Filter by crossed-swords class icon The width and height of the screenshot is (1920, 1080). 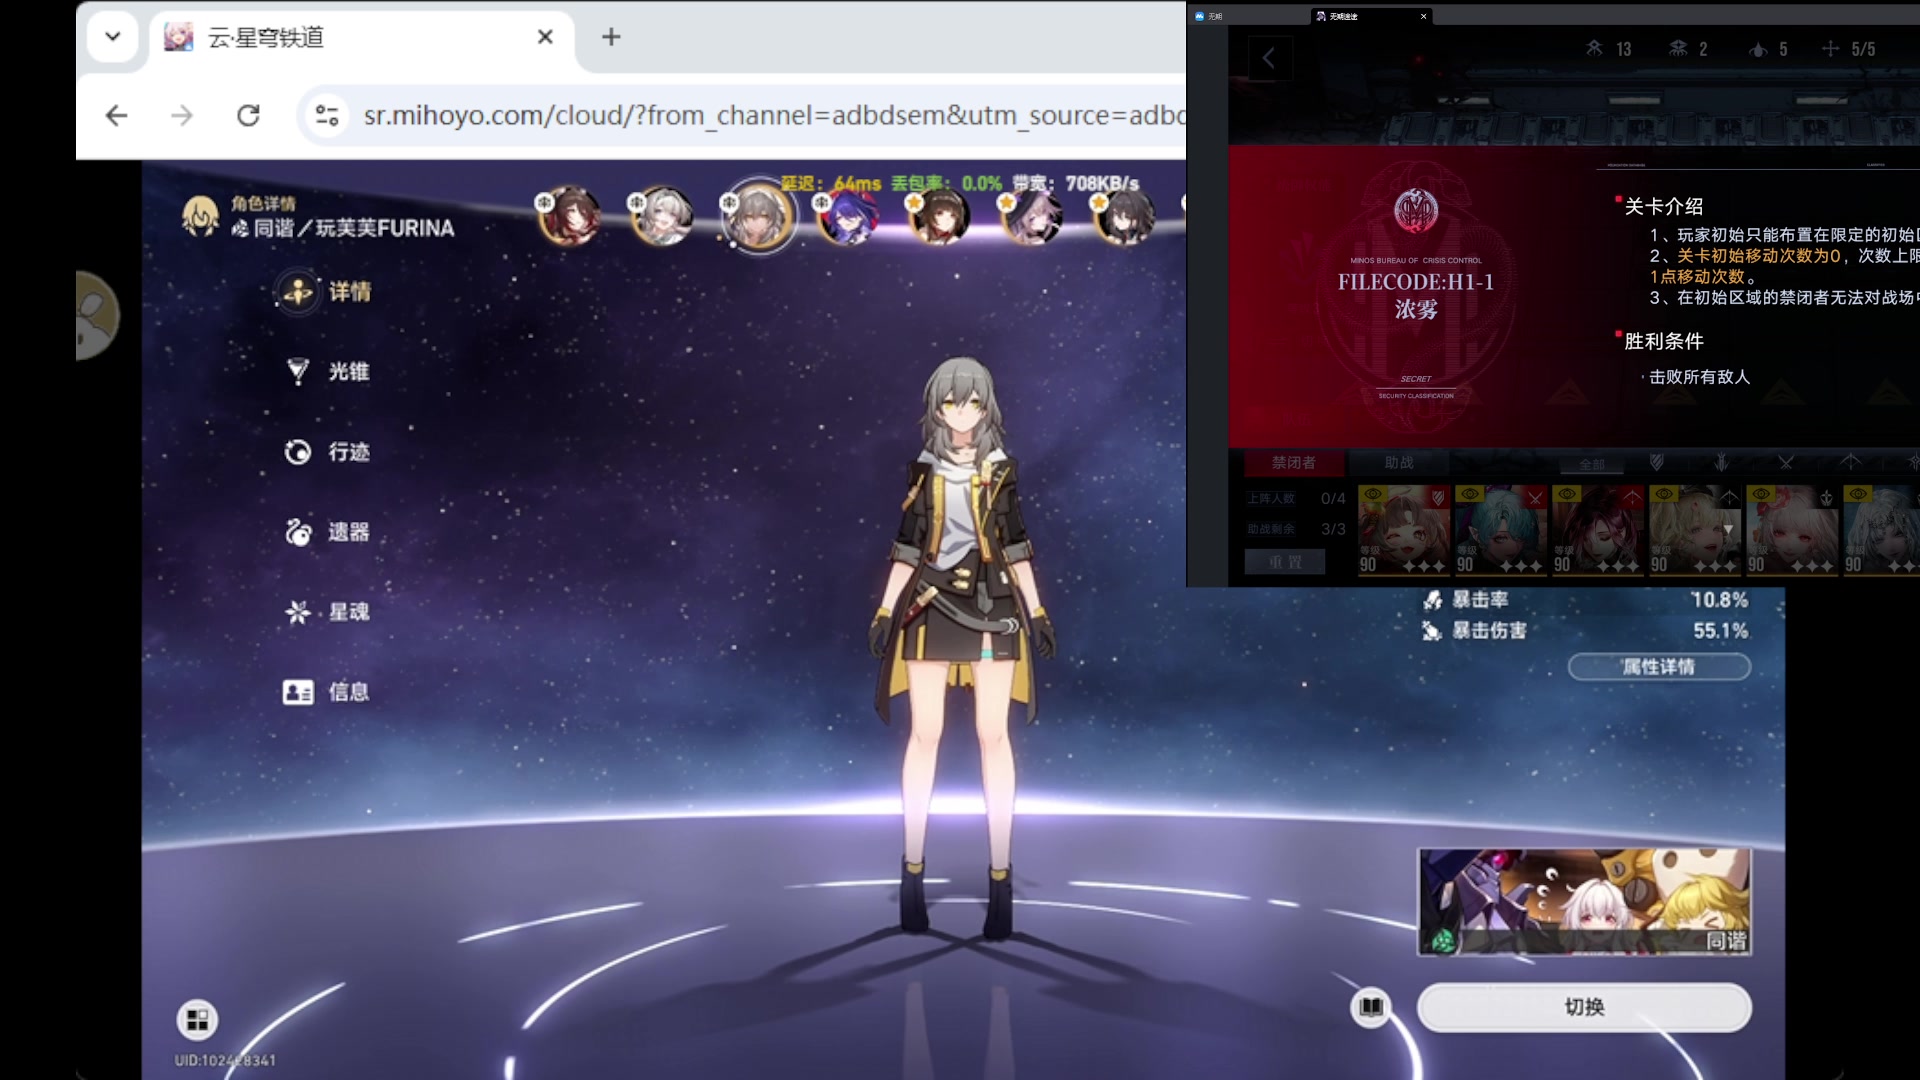click(1786, 462)
